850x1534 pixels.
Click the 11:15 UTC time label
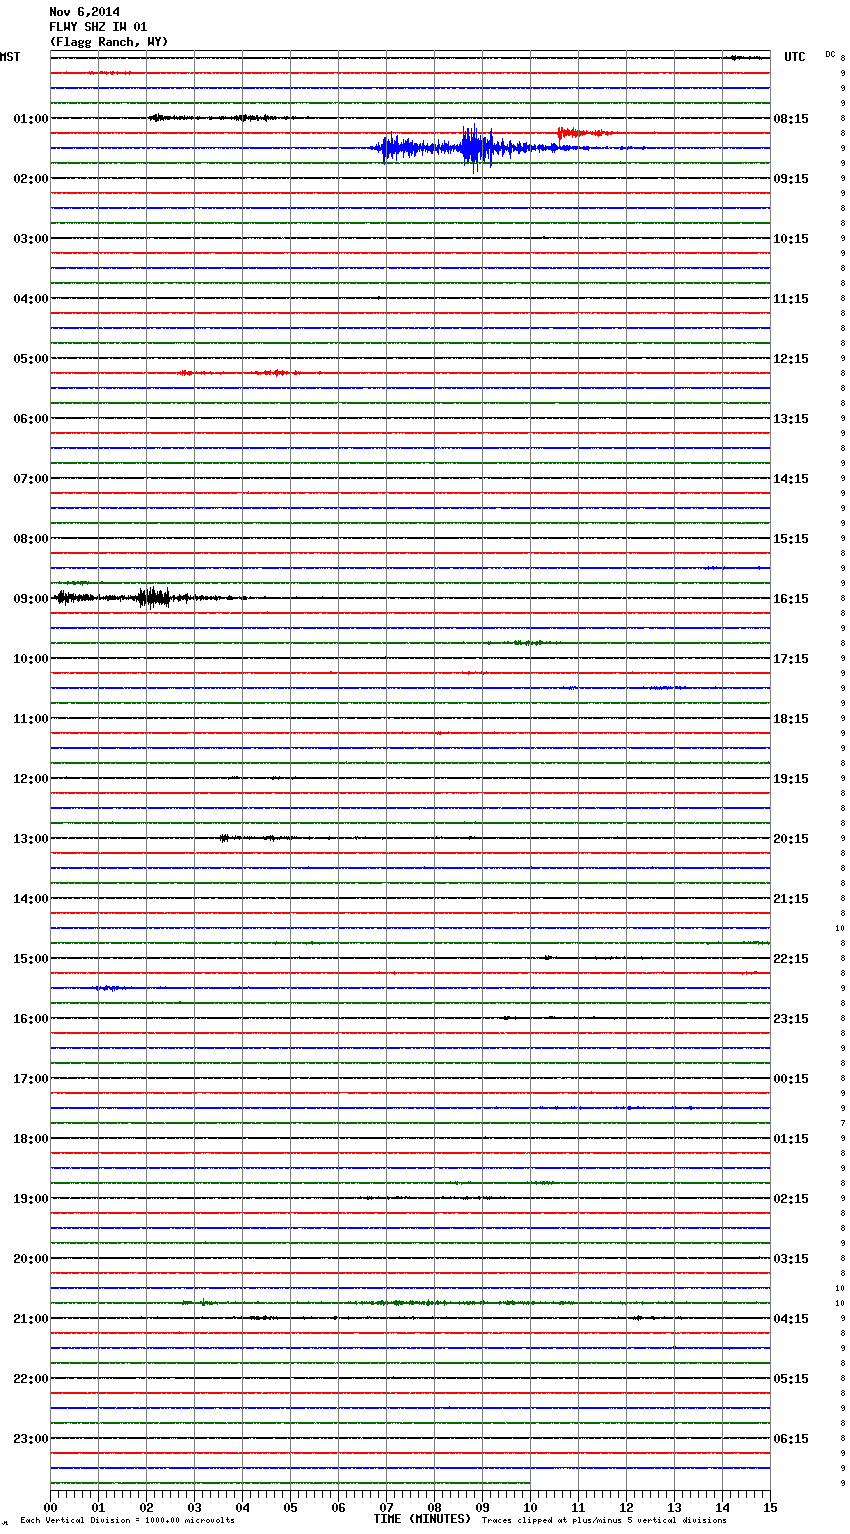(791, 299)
